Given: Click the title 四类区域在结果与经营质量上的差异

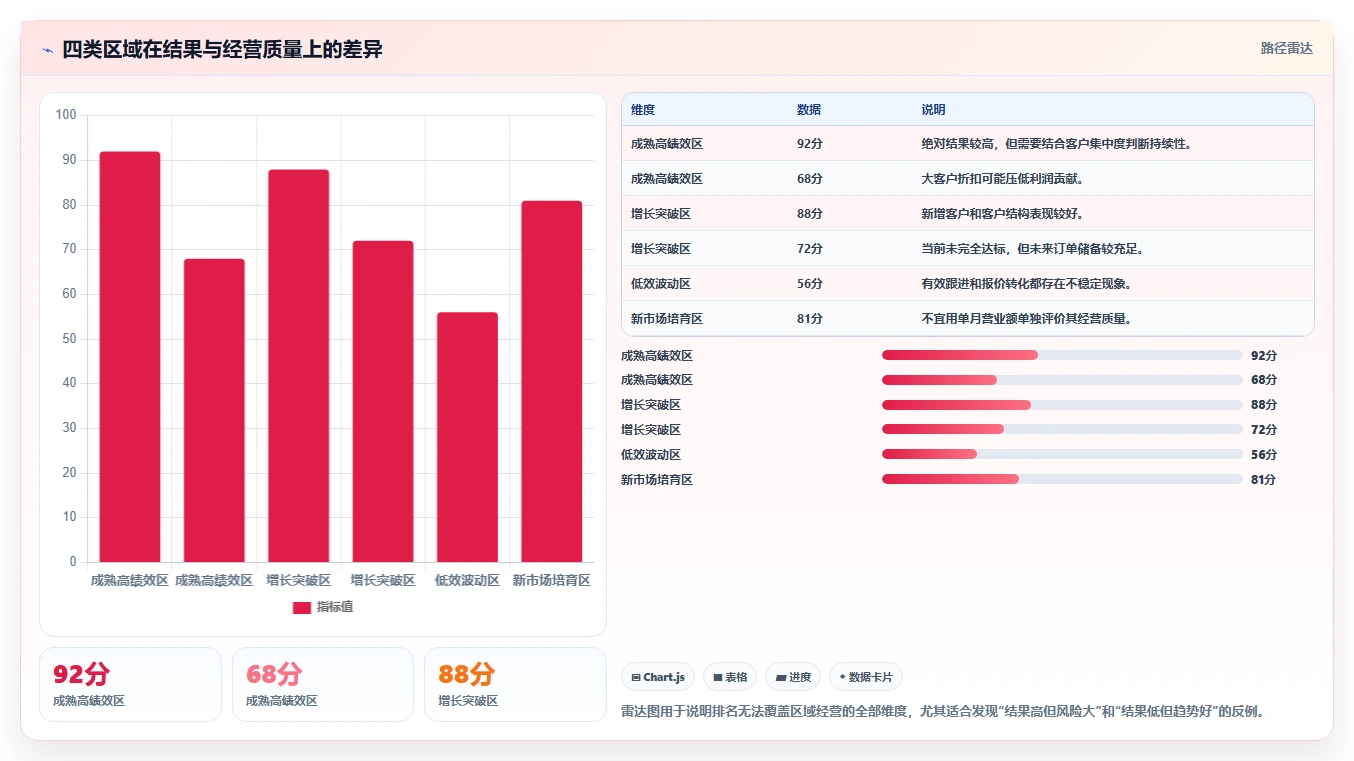Looking at the screenshot, I should pos(222,50).
